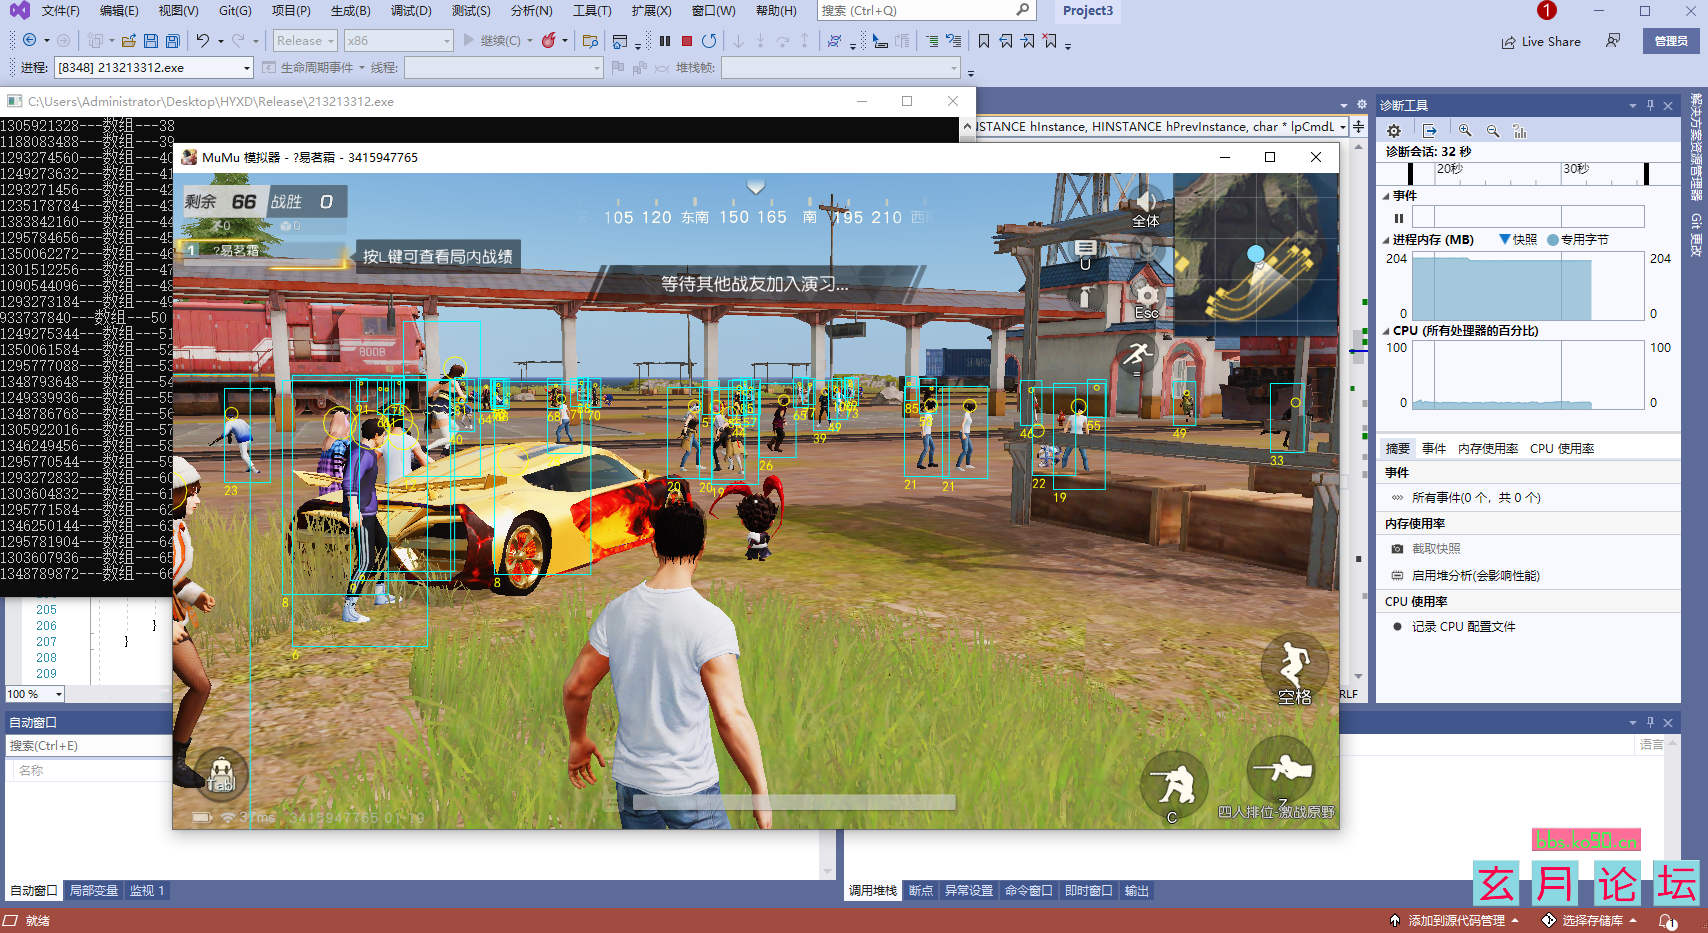Click the Save All toolbar icon
This screenshot has width=1708, height=933.
[172, 41]
